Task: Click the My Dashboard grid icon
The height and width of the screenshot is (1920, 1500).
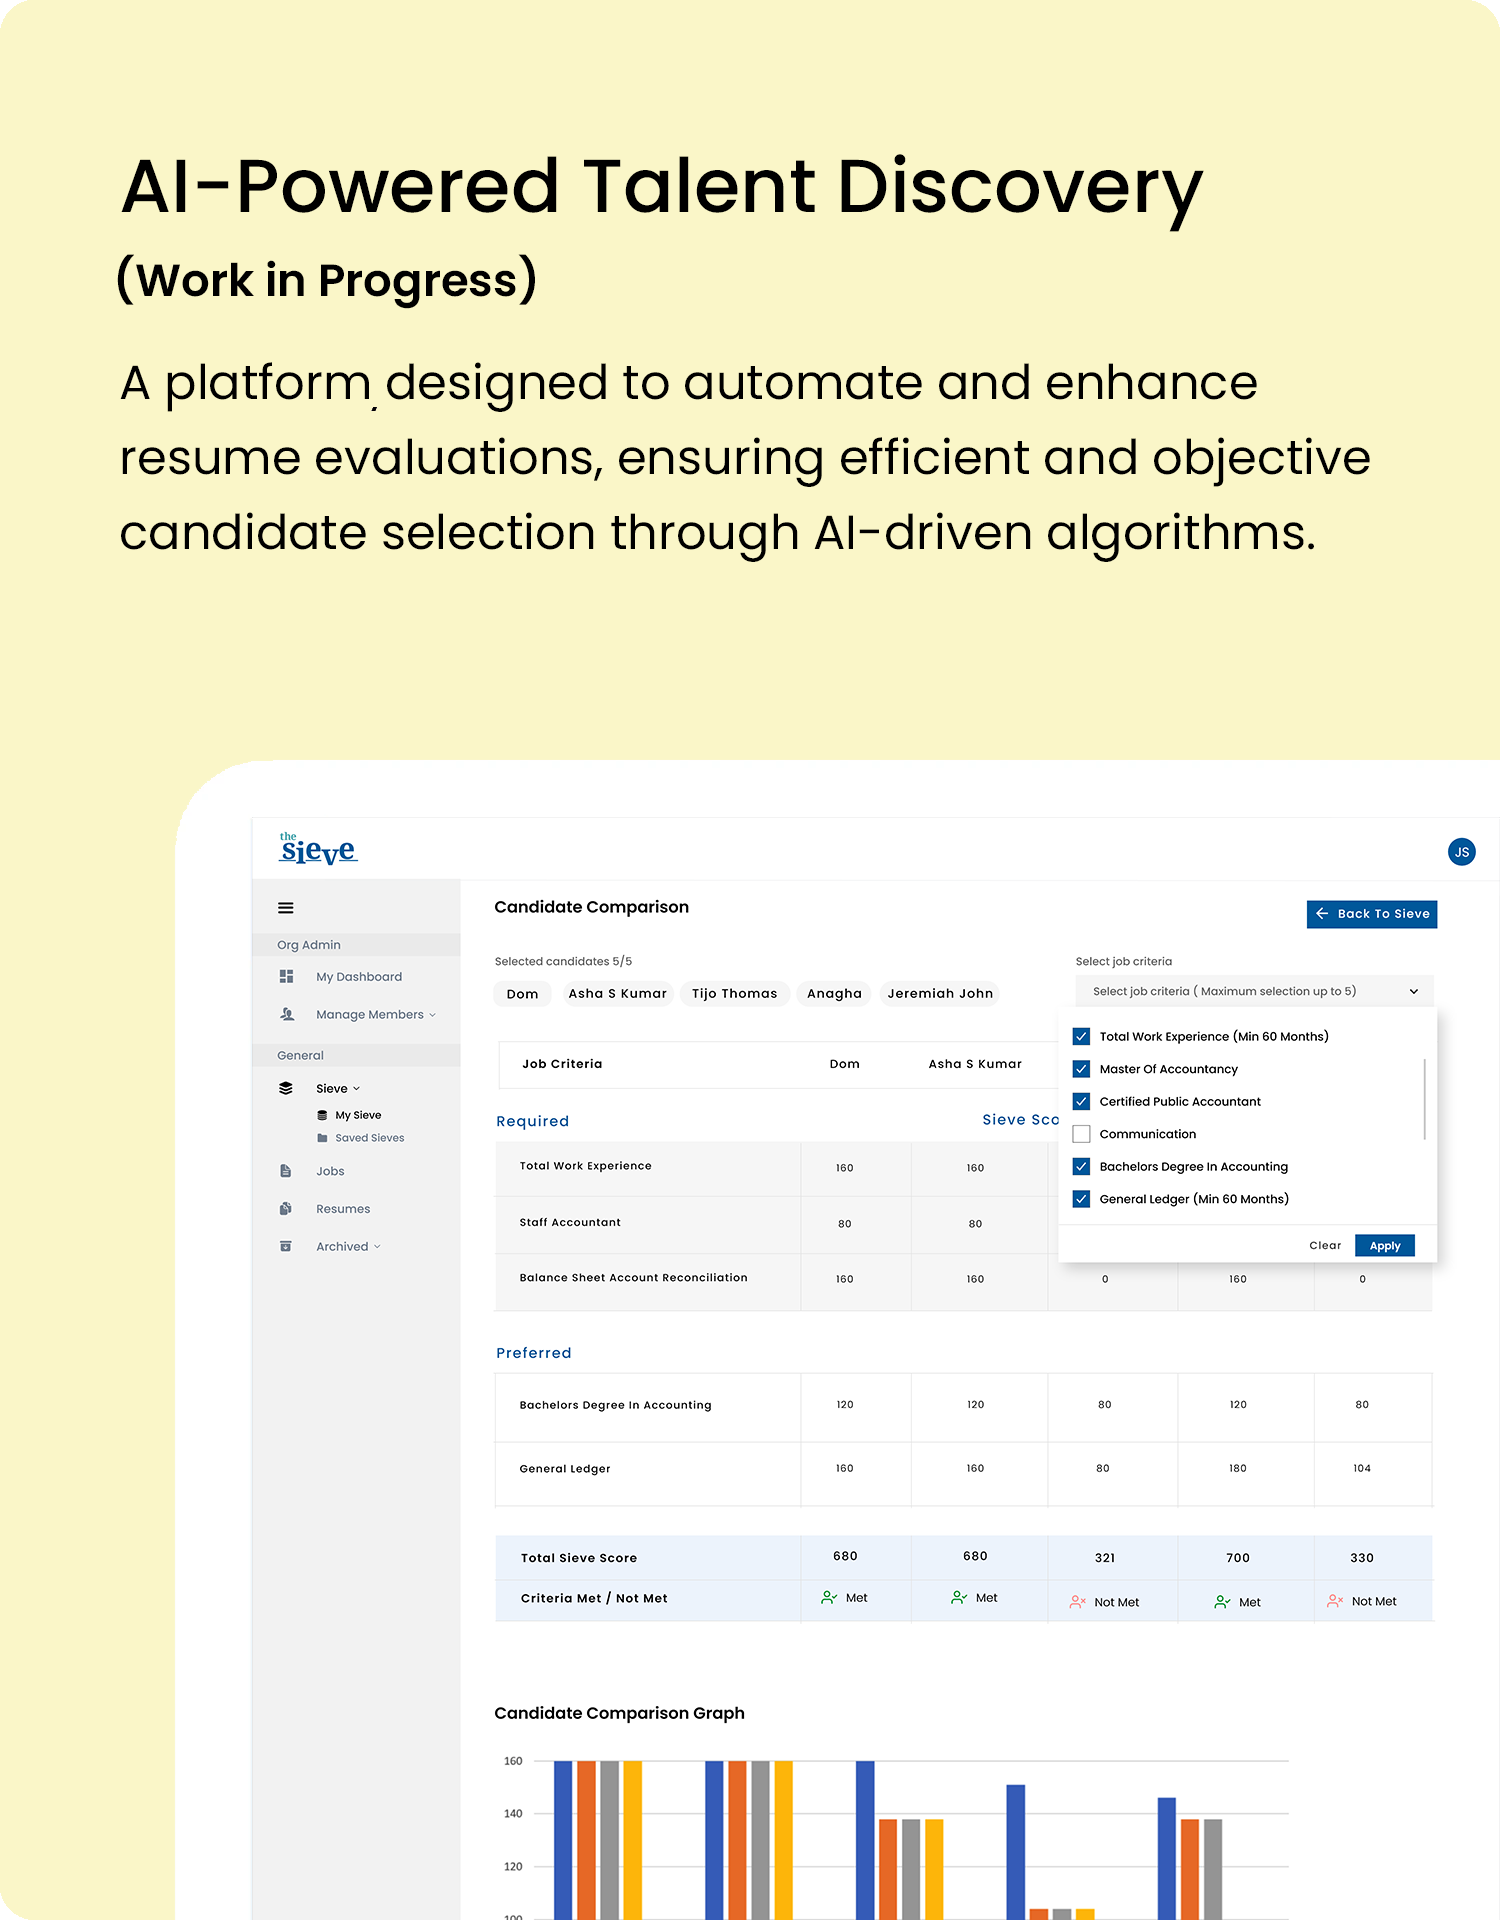Action: pos(287,977)
